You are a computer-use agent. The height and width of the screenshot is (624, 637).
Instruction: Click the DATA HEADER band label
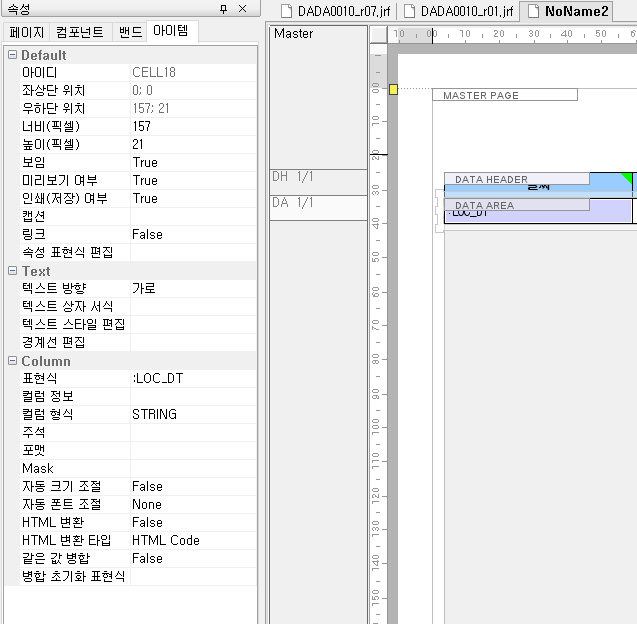click(517, 179)
